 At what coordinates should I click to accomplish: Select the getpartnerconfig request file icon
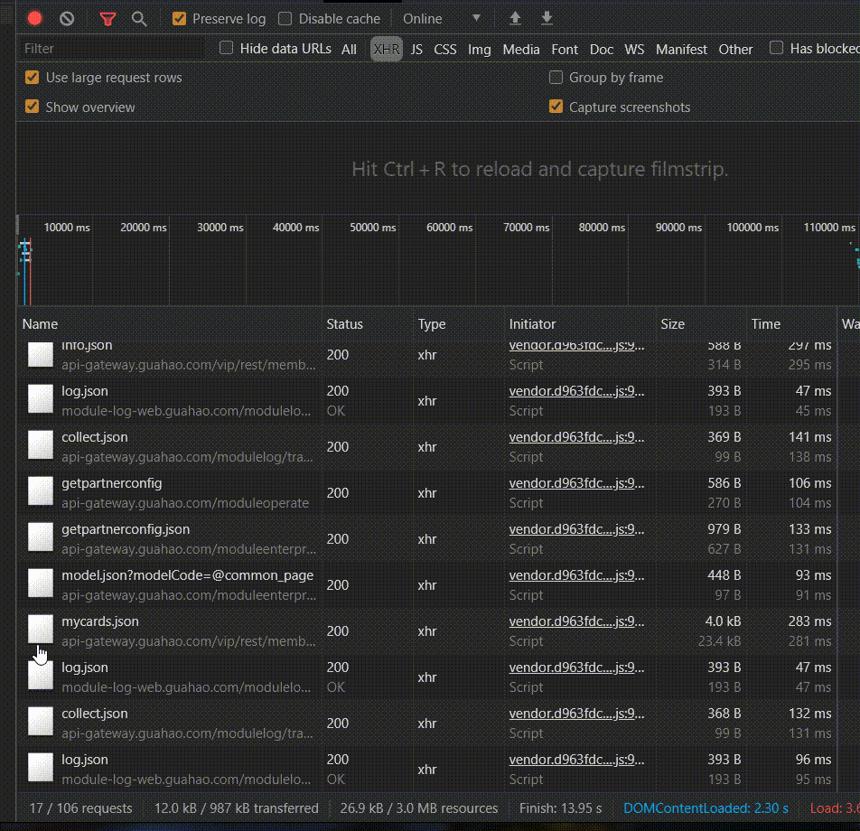pos(41,490)
